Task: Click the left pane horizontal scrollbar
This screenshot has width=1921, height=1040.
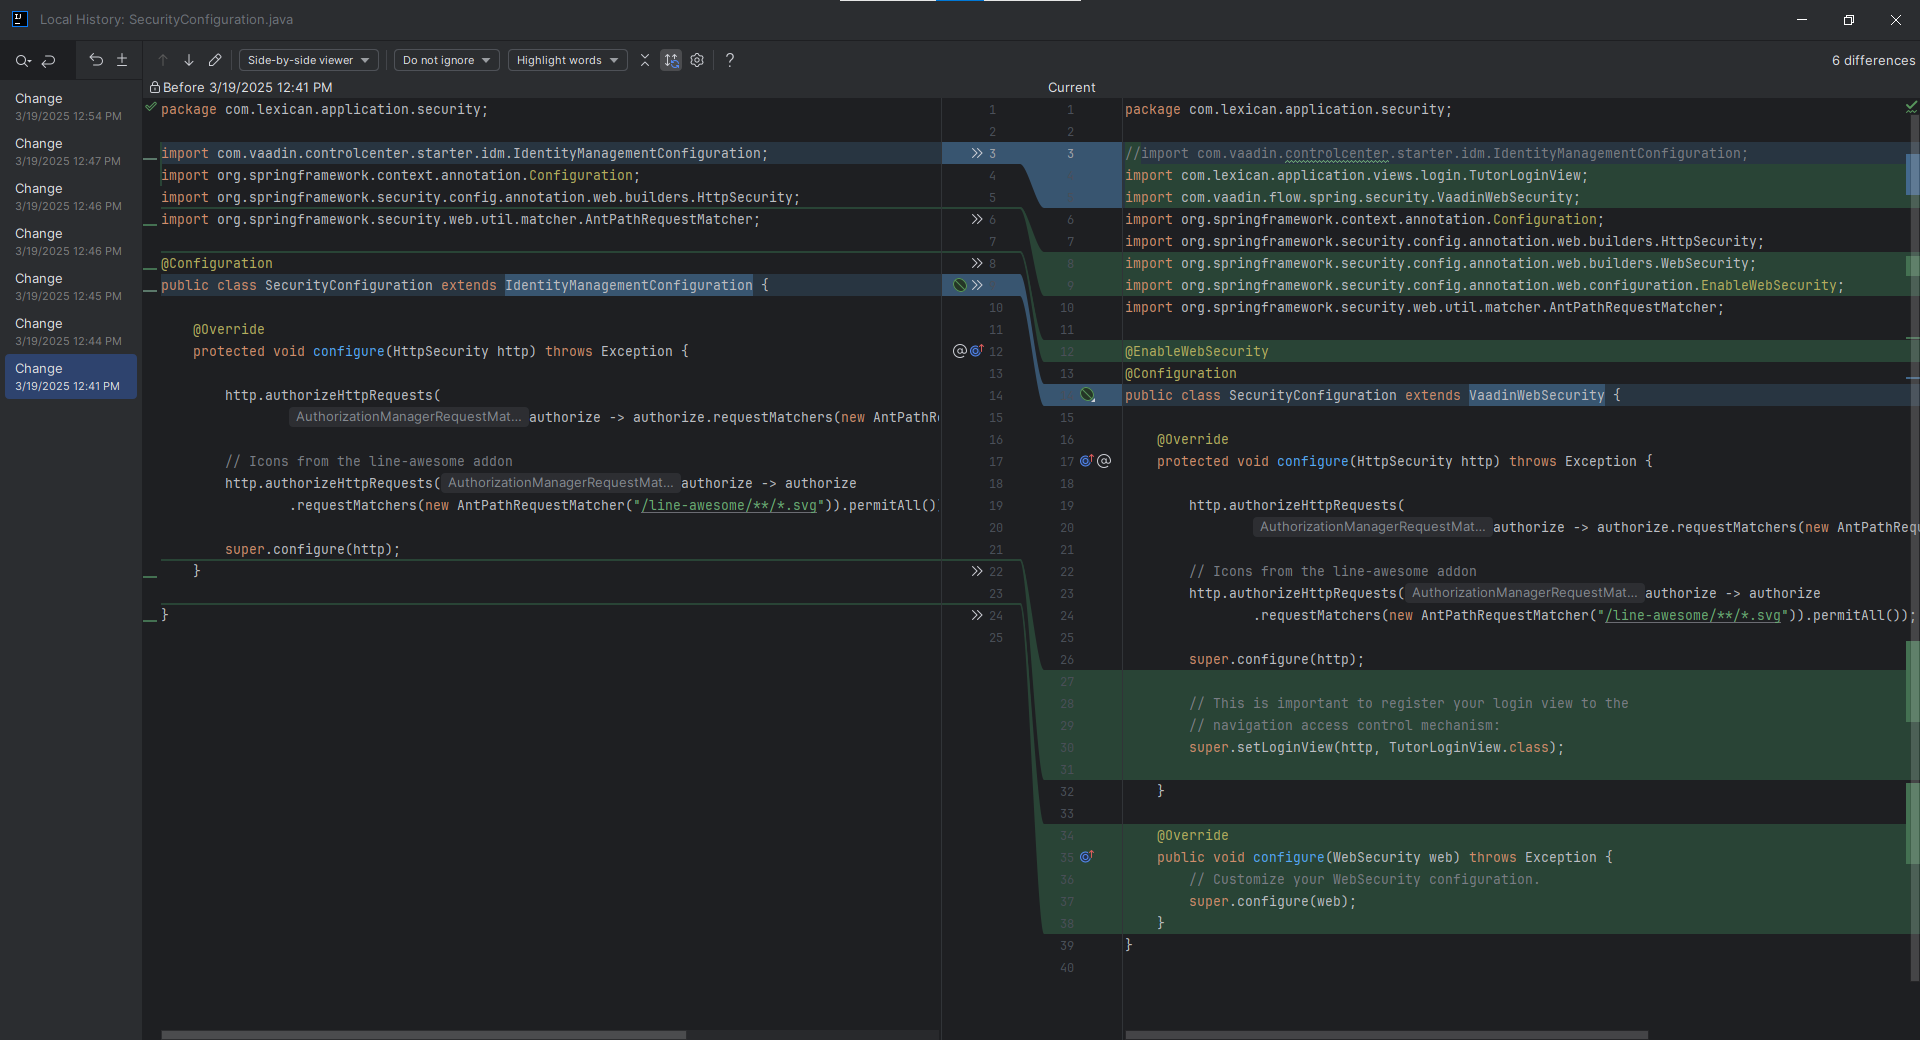Action: pyautogui.click(x=423, y=1034)
